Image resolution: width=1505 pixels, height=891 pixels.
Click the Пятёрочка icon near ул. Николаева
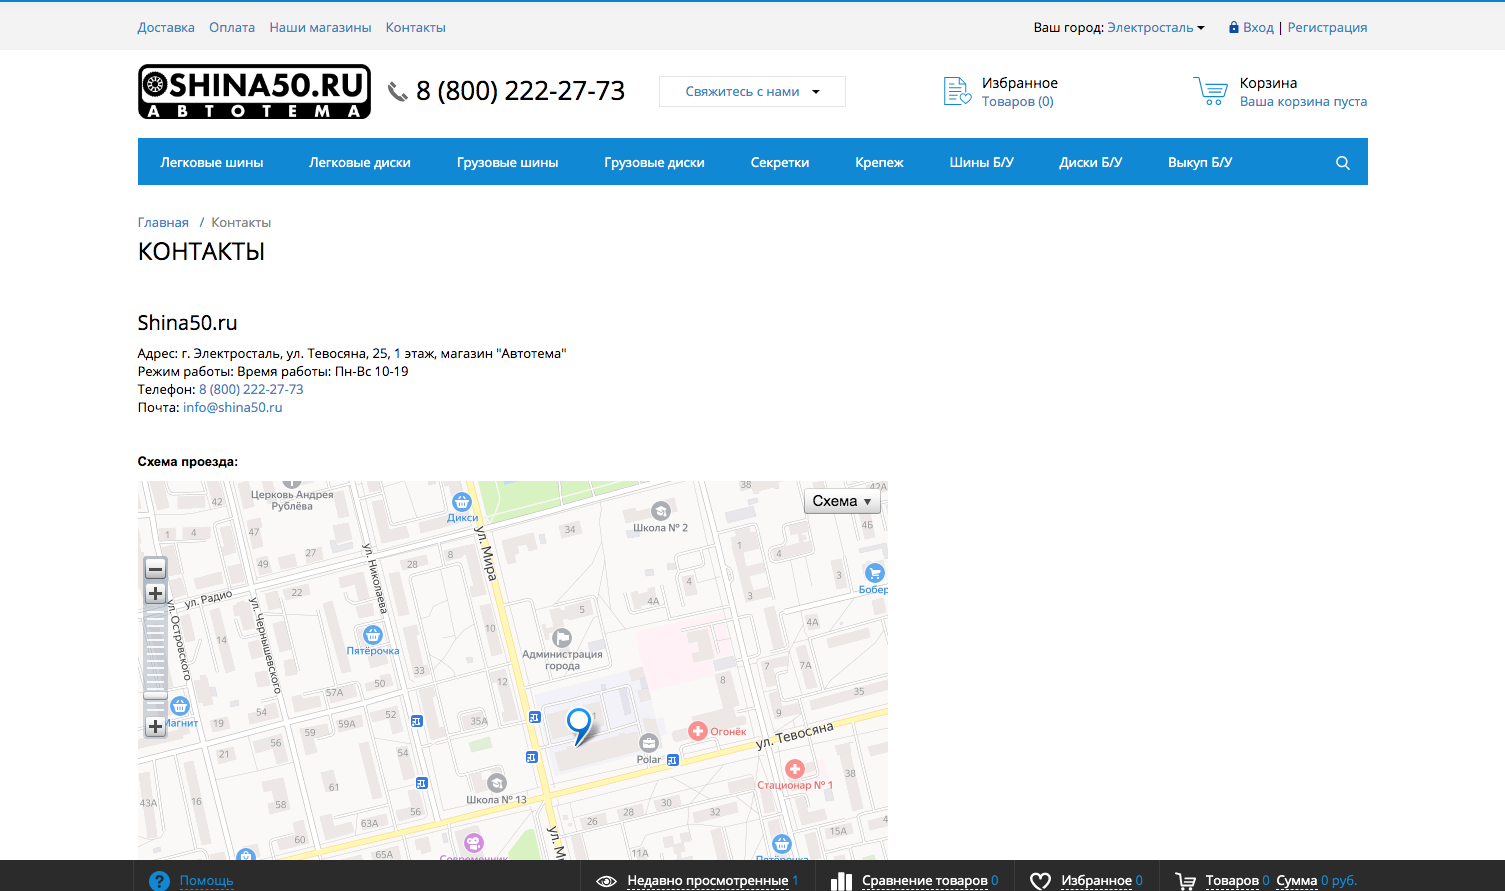tap(373, 635)
